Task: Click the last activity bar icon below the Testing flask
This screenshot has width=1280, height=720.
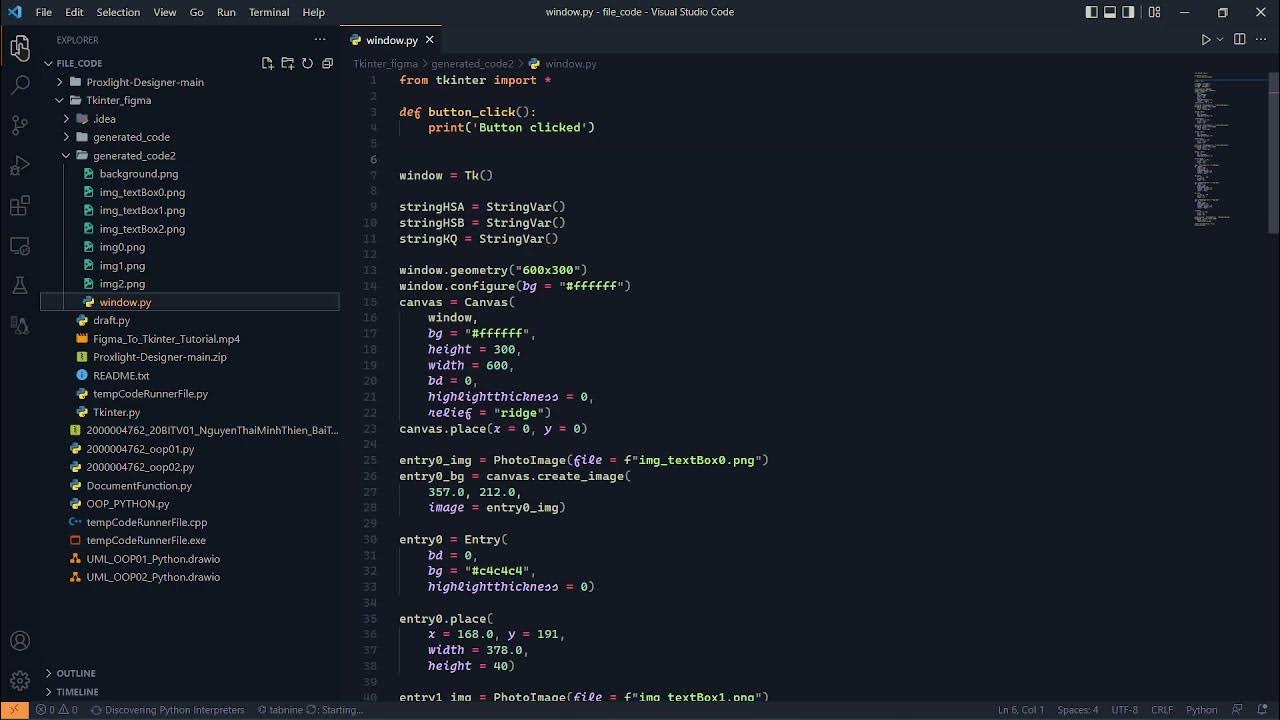Action: 20,325
